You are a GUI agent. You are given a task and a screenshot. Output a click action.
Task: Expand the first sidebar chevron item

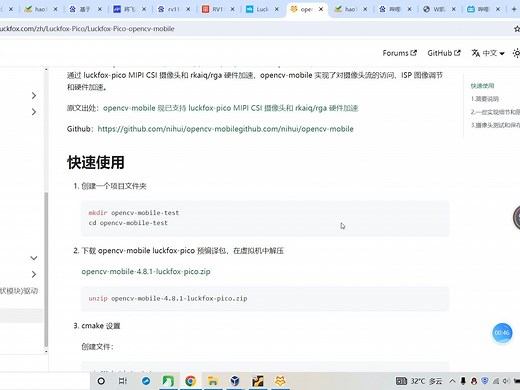pos(34,96)
